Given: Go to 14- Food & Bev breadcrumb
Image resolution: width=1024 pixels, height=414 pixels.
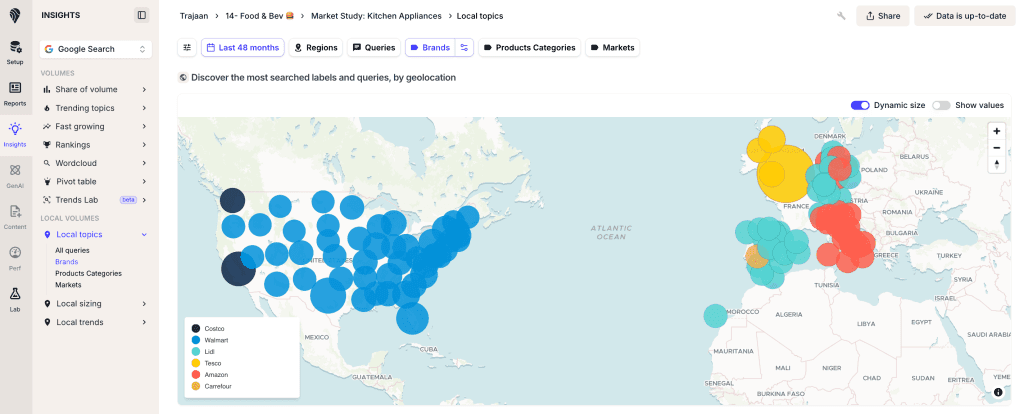Looking at the screenshot, I should 260,16.
